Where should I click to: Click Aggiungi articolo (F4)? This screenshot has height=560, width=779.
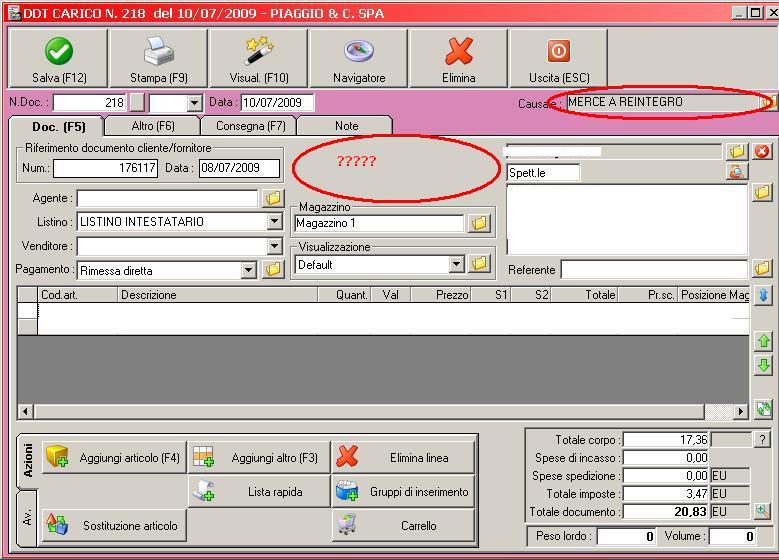pos(114,457)
